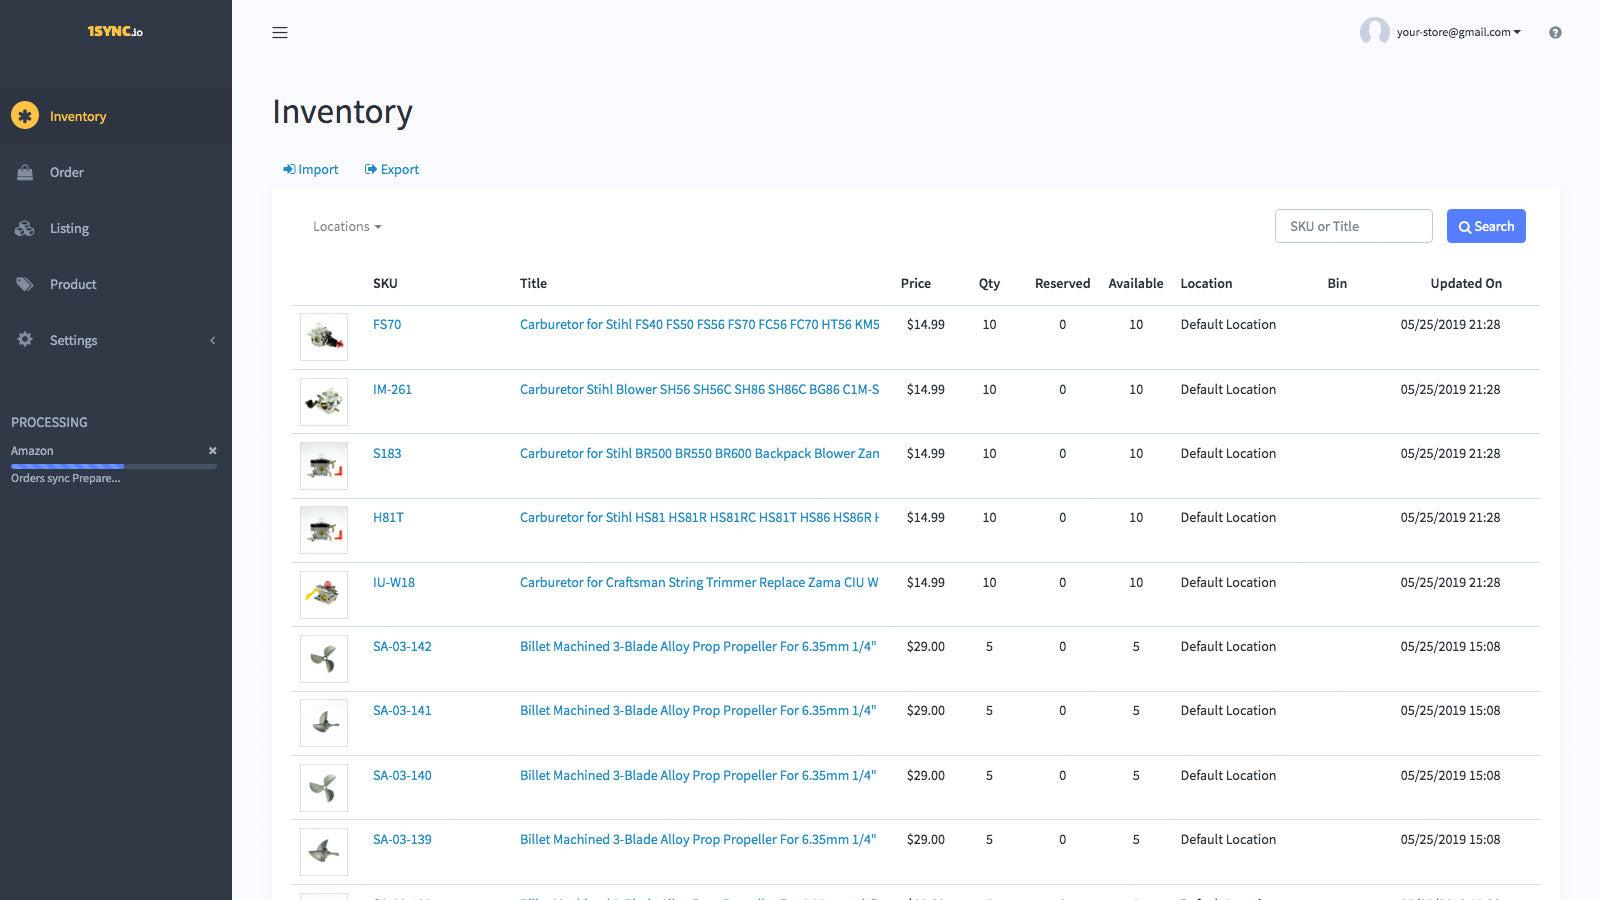Open the Locations dropdown

pos(346,226)
